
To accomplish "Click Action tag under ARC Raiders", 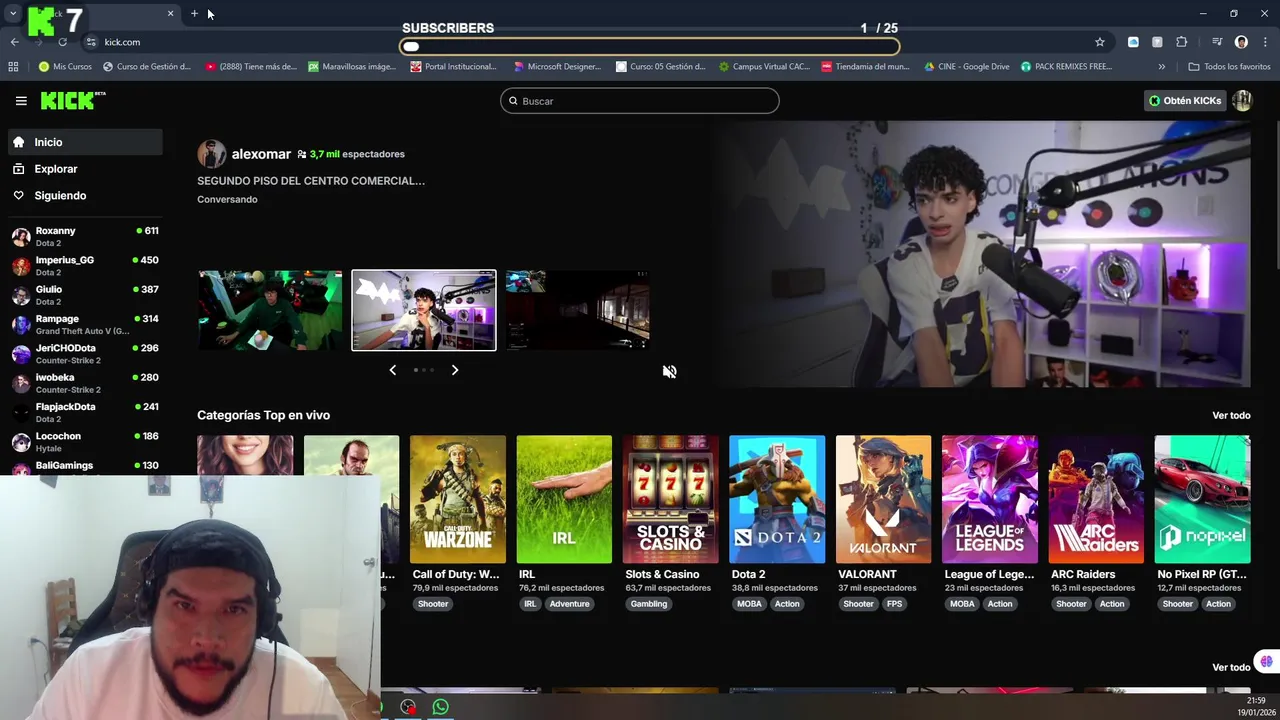I will pyautogui.click(x=1112, y=604).
